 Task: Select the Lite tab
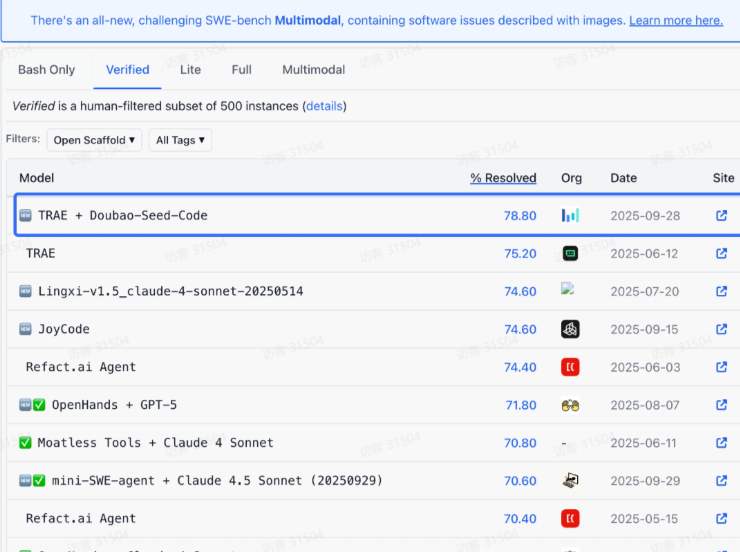pos(190,70)
